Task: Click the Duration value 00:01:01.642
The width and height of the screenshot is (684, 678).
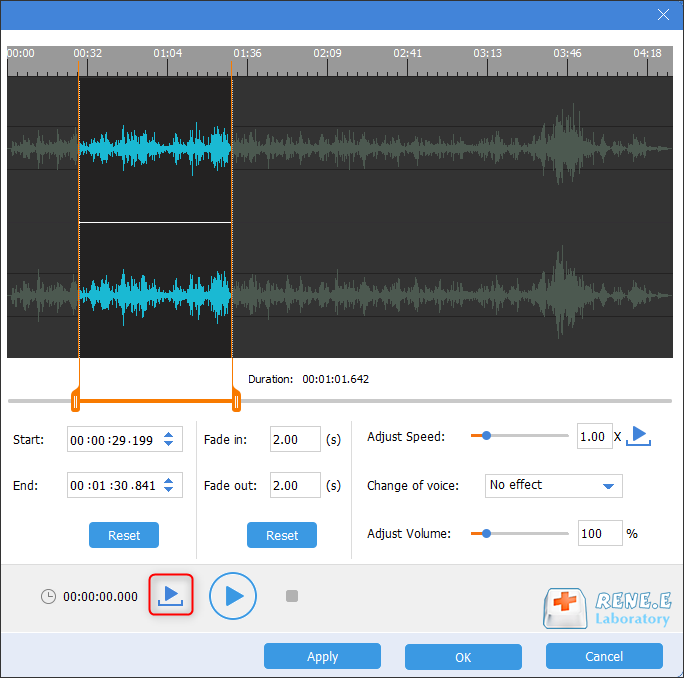Action: 335,379
